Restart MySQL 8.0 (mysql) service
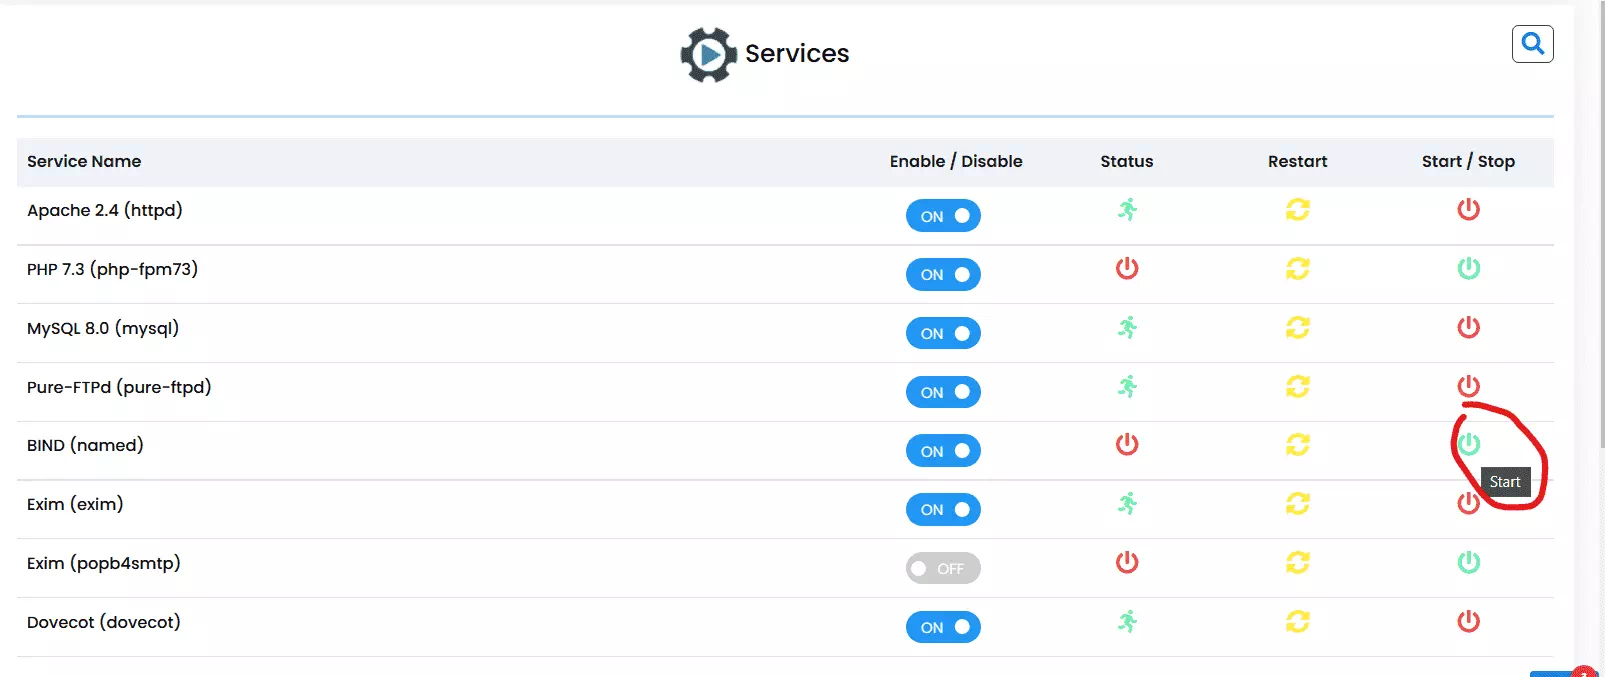This screenshot has height=677, width=1605. [x=1298, y=327]
